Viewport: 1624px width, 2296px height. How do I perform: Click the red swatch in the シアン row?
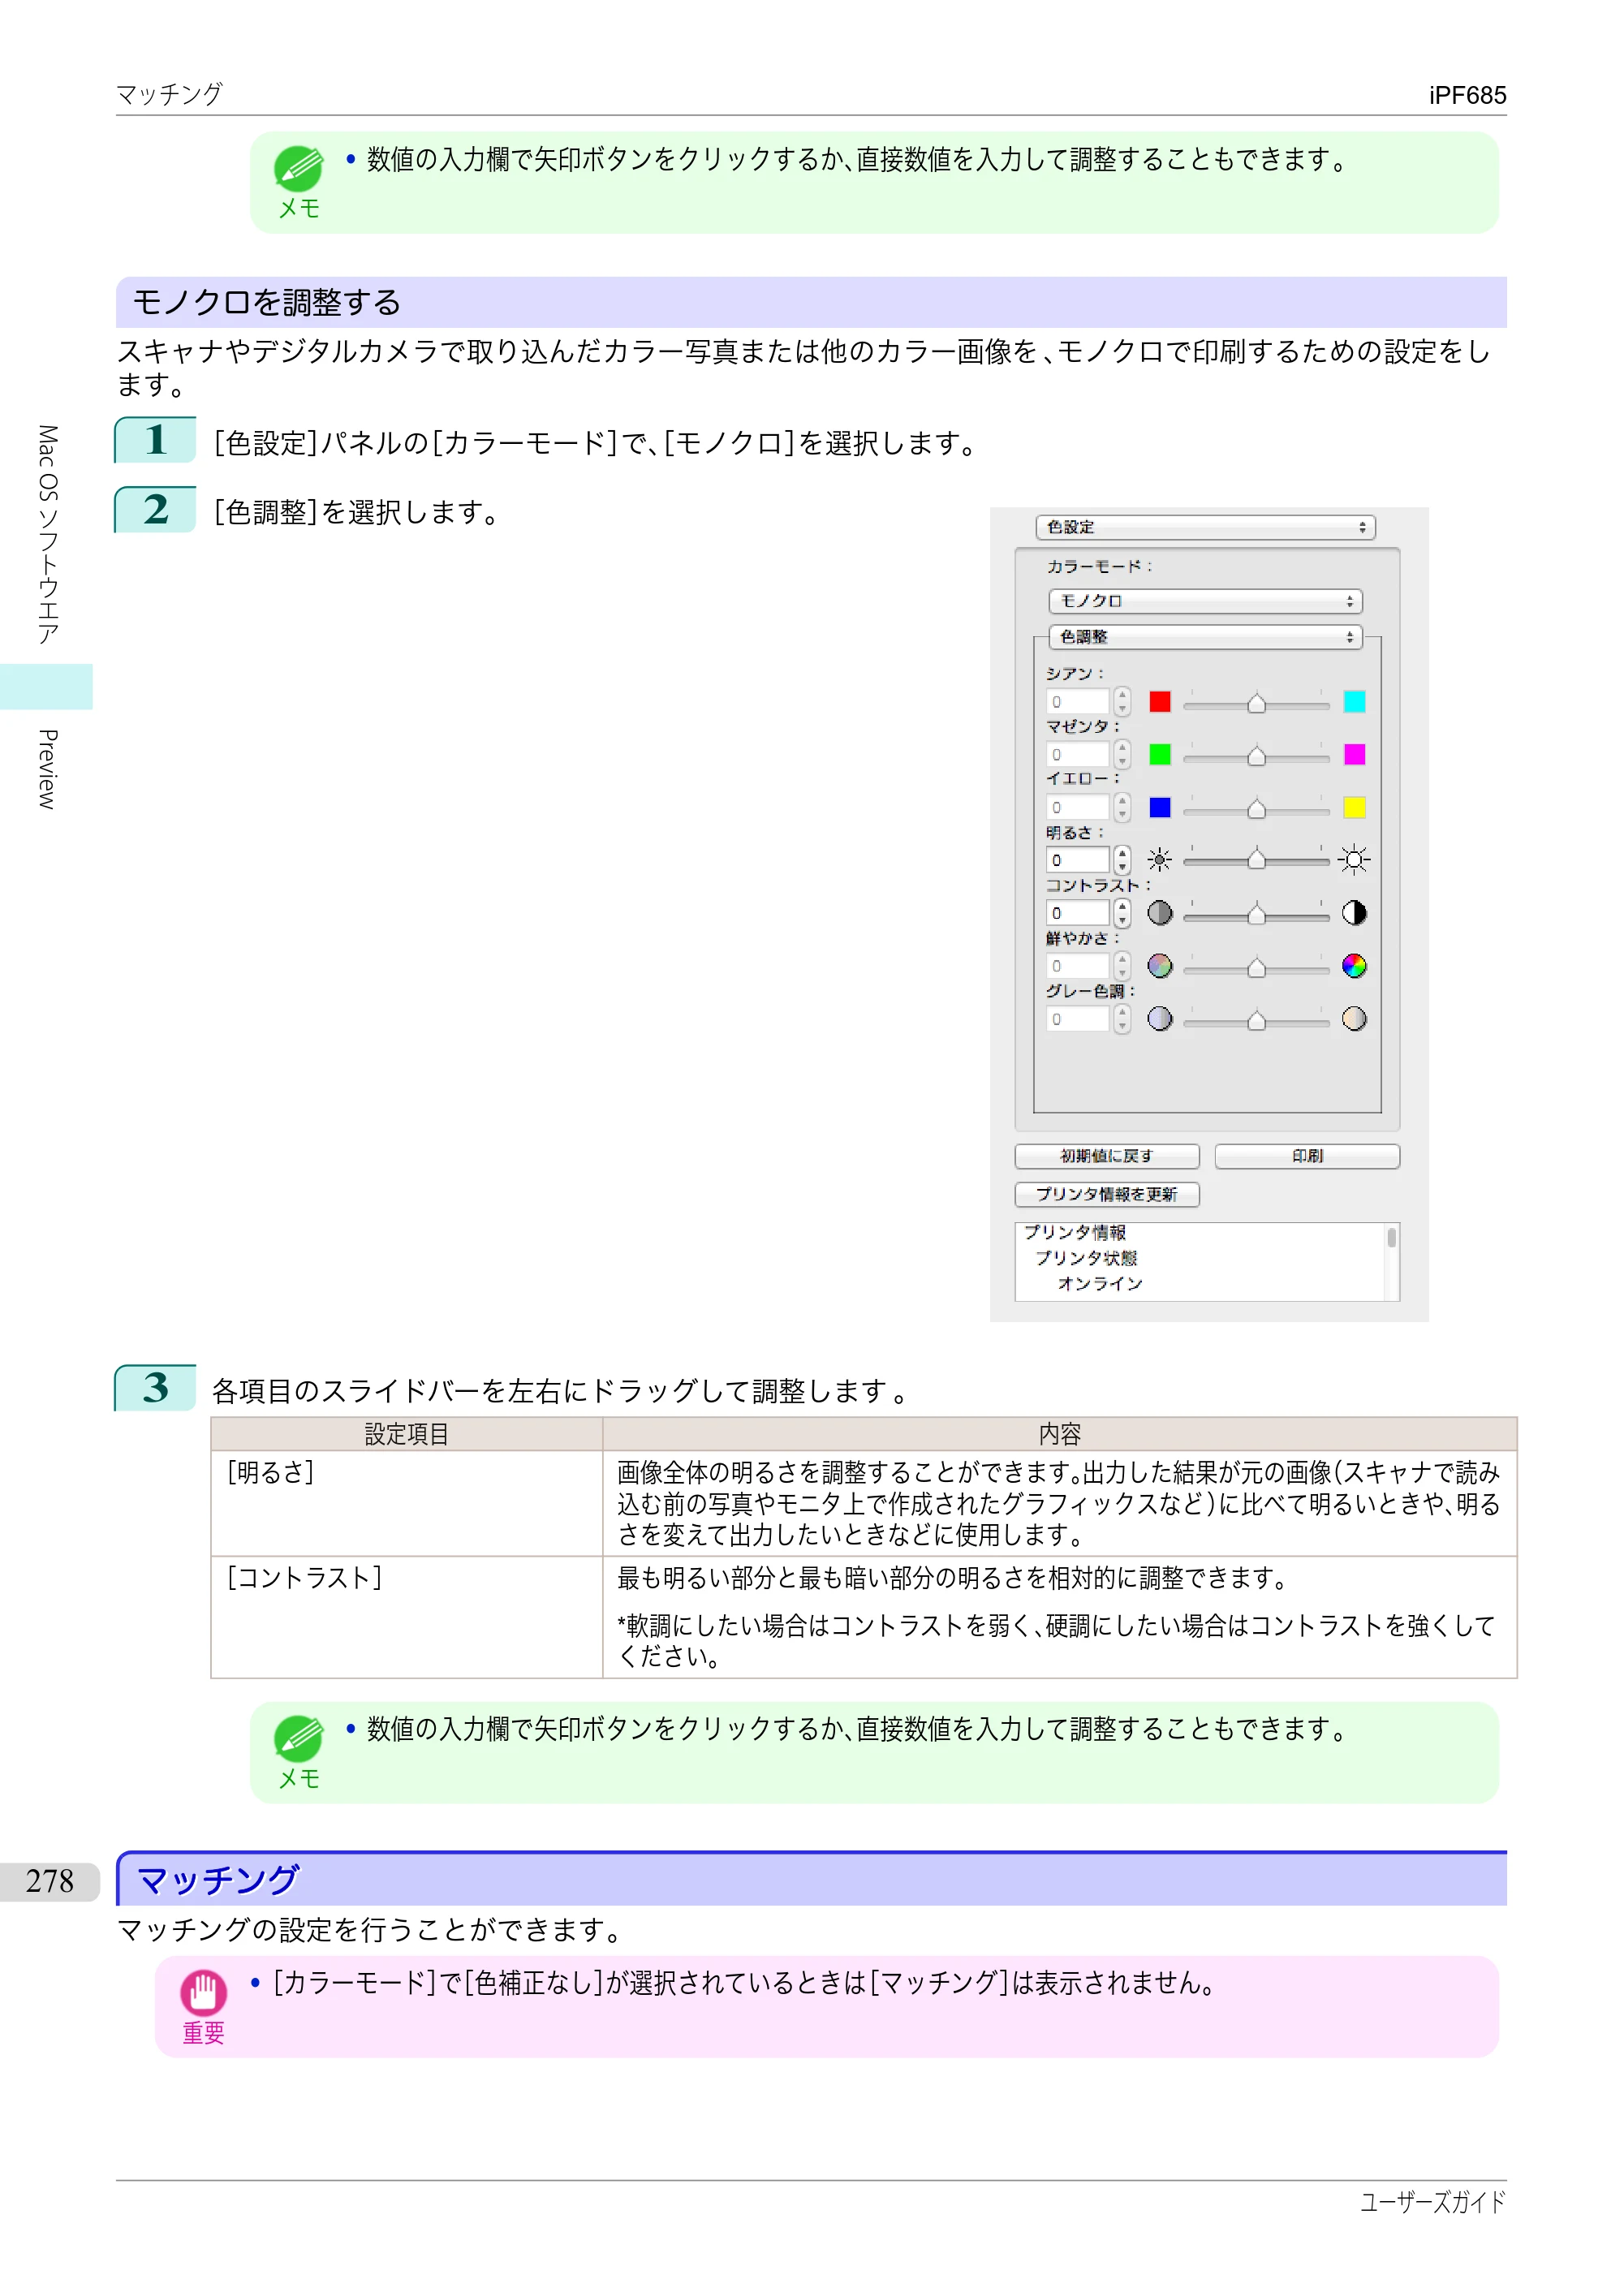coord(1160,702)
